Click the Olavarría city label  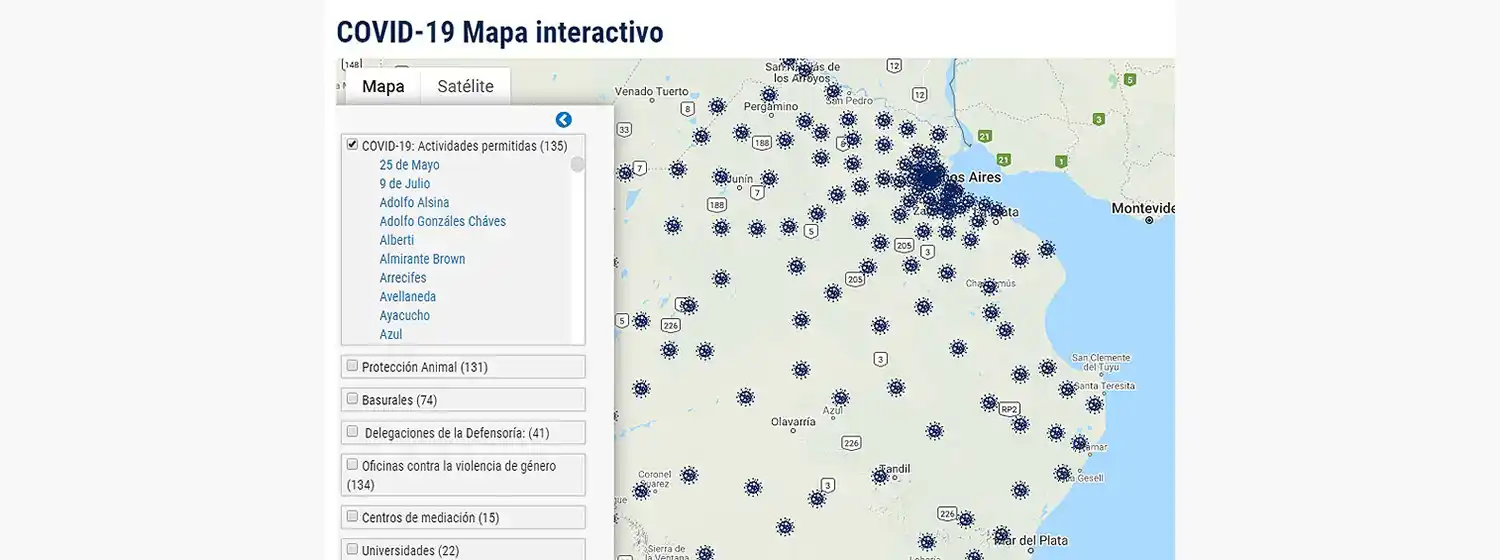[x=793, y=422]
